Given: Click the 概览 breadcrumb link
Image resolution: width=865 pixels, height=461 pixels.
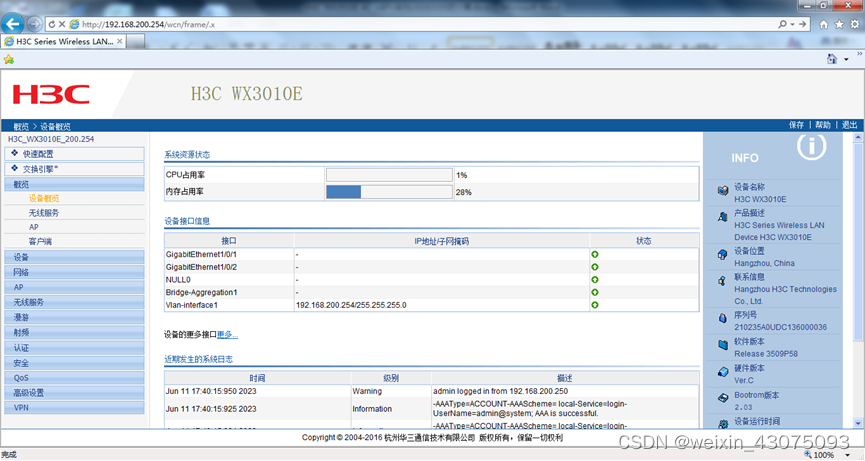Looking at the screenshot, I should pos(20,126).
